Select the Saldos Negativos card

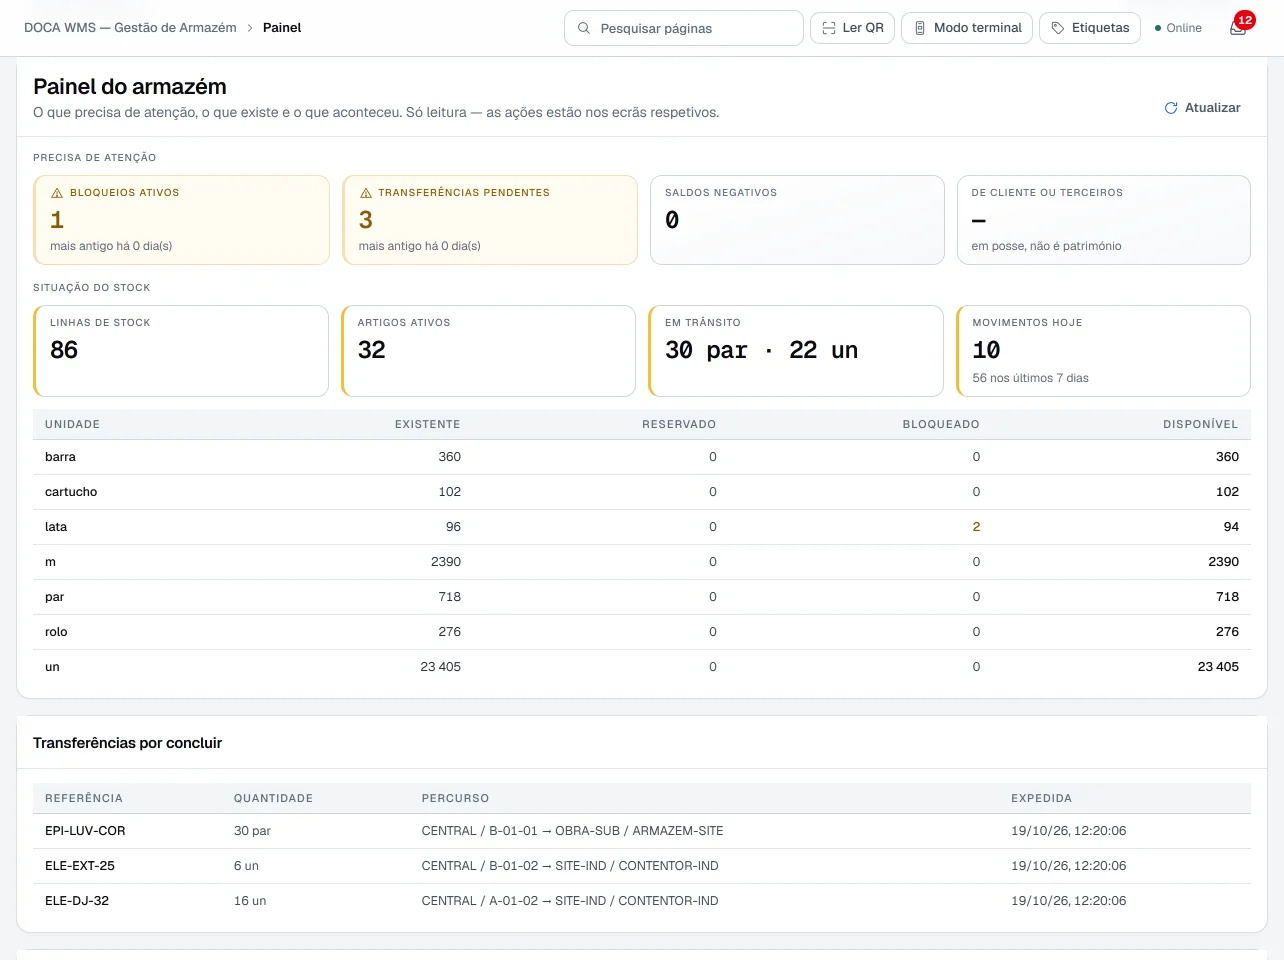(x=797, y=220)
